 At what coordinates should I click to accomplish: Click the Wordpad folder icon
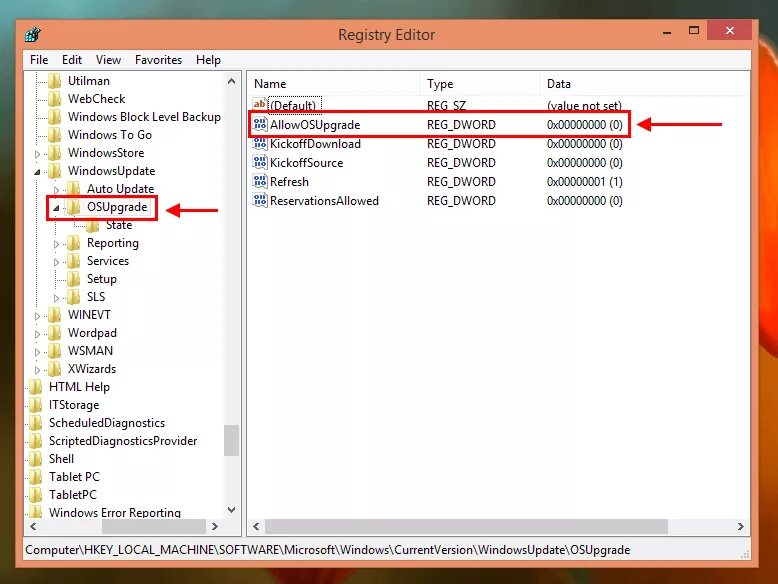tap(55, 333)
